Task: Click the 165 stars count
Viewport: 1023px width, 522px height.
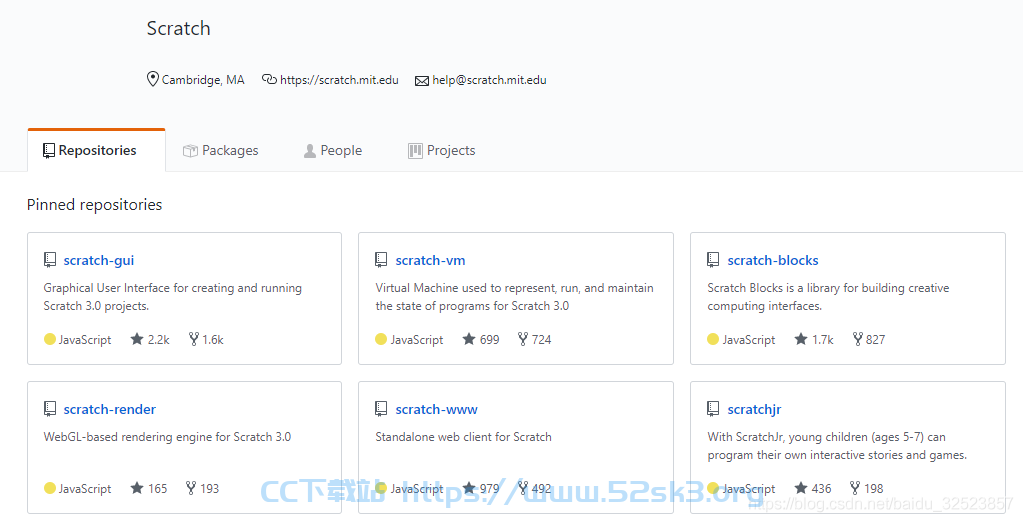Action: (x=157, y=488)
